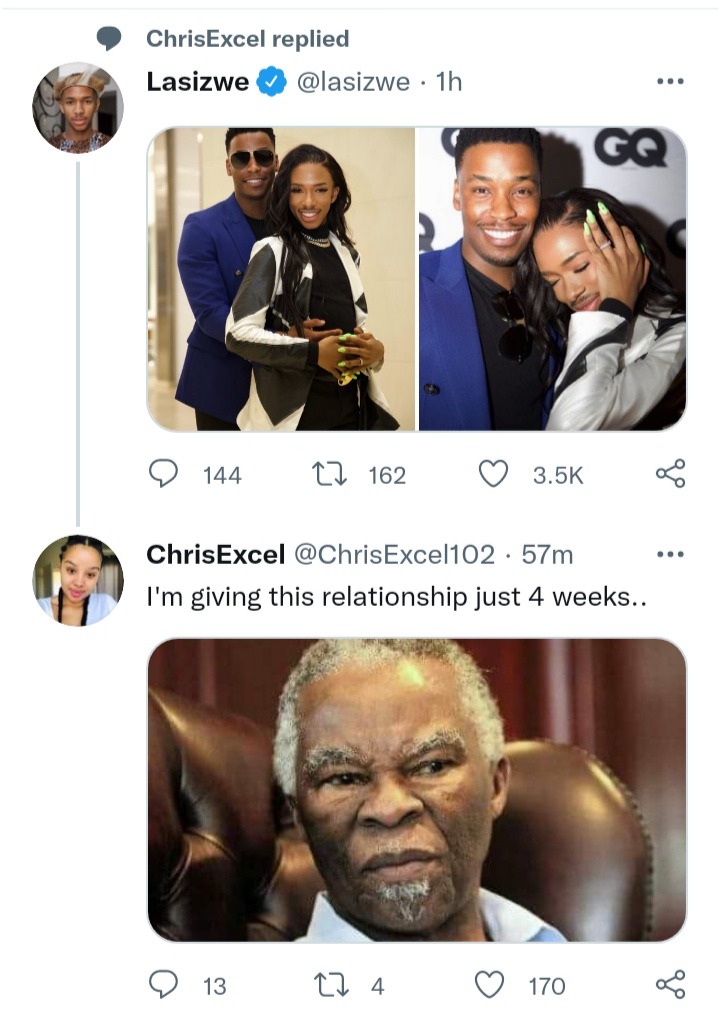Open more options menu on ChrisExcel's tweet
This screenshot has width=719, height=1014.
tap(670, 554)
